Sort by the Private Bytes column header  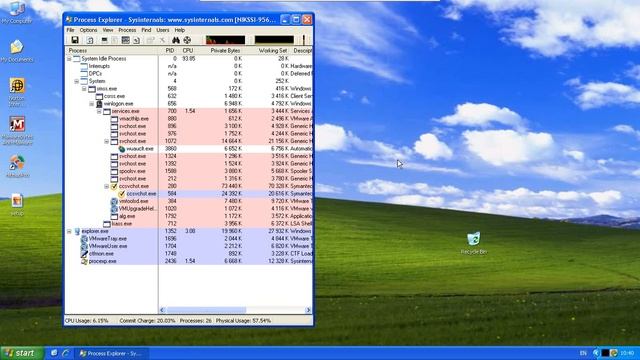pyautogui.click(x=221, y=51)
